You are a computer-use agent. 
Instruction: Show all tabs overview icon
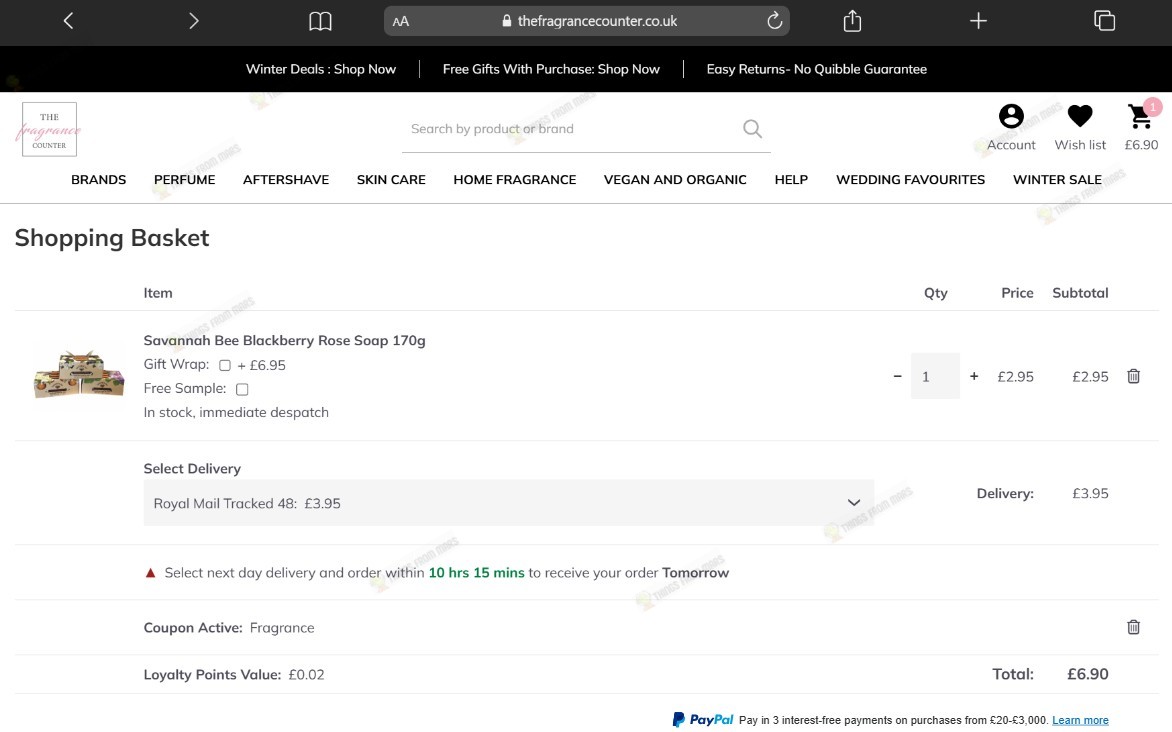click(1104, 21)
